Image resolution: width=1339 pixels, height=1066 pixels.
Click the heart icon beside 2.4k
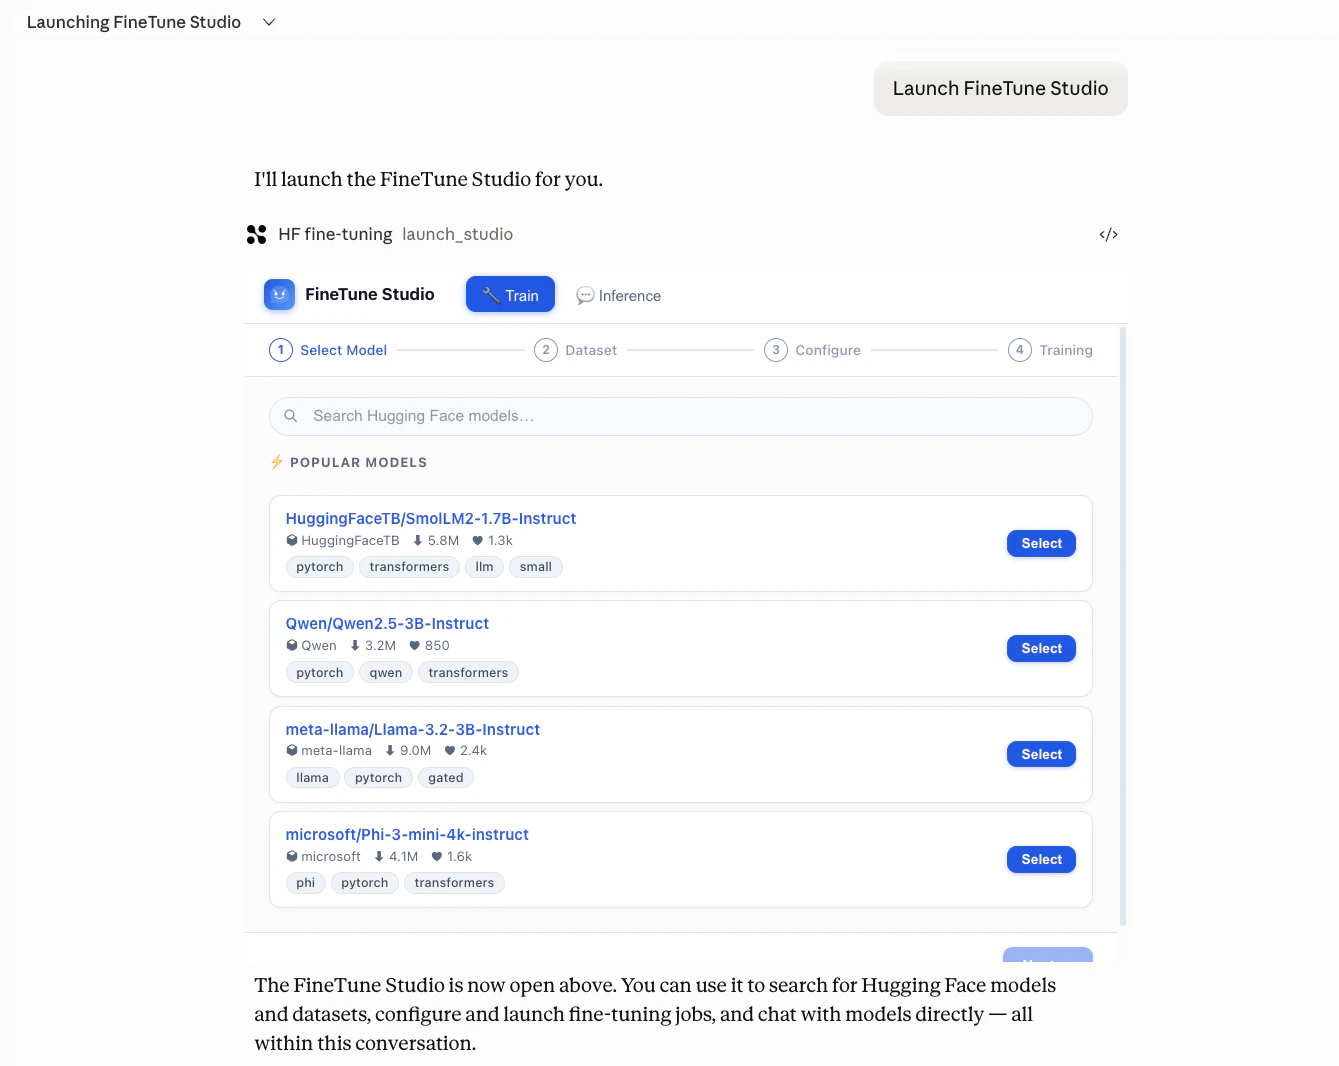pos(450,750)
